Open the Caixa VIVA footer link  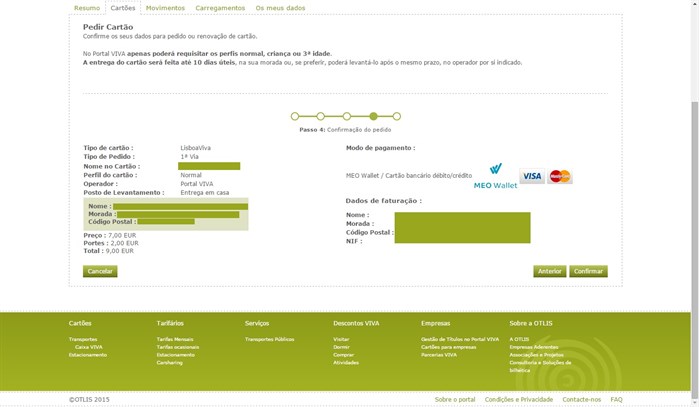89,347
